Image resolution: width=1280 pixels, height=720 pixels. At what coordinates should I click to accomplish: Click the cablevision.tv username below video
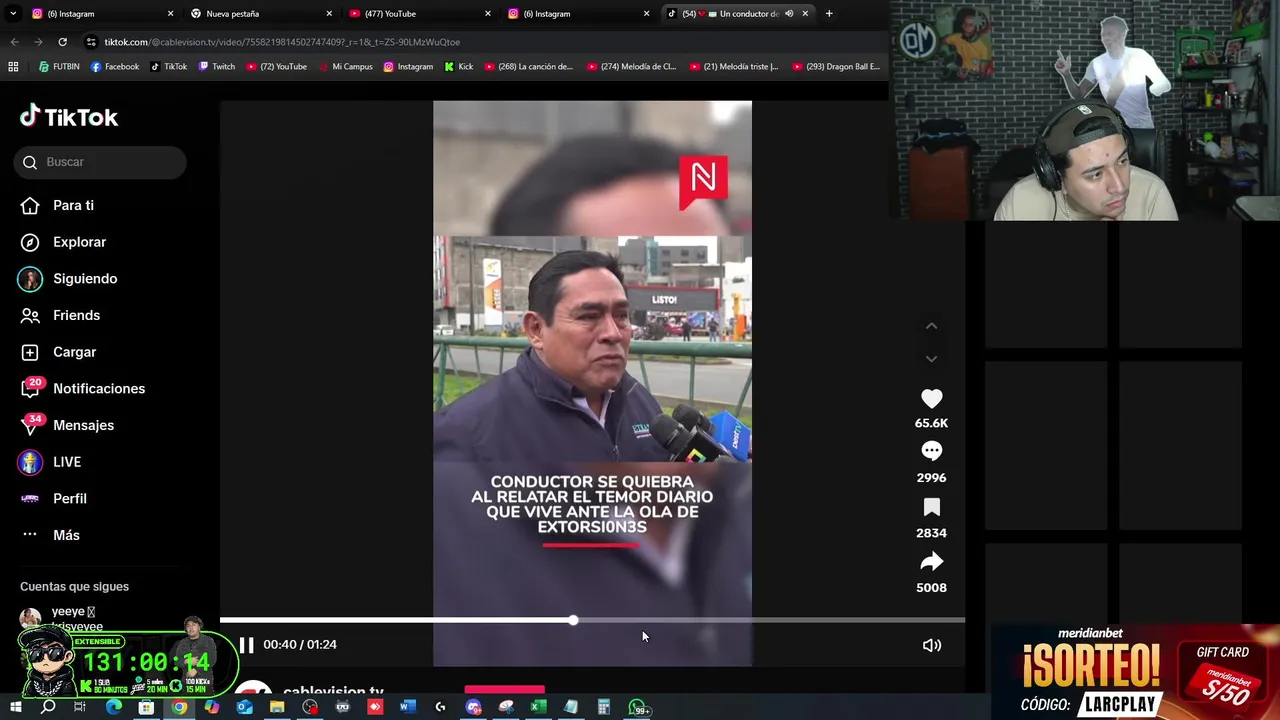[x=333, y=691]
